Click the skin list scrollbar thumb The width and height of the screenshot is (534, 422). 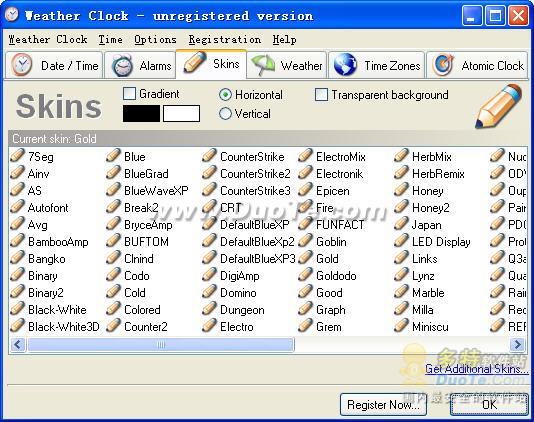pyautogui.click(x=161, y=345)
